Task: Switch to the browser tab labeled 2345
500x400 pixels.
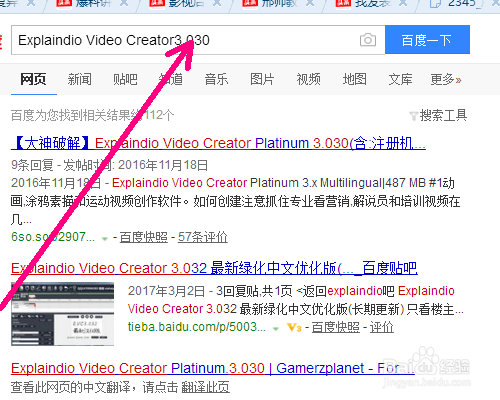Action: (462, 4)
